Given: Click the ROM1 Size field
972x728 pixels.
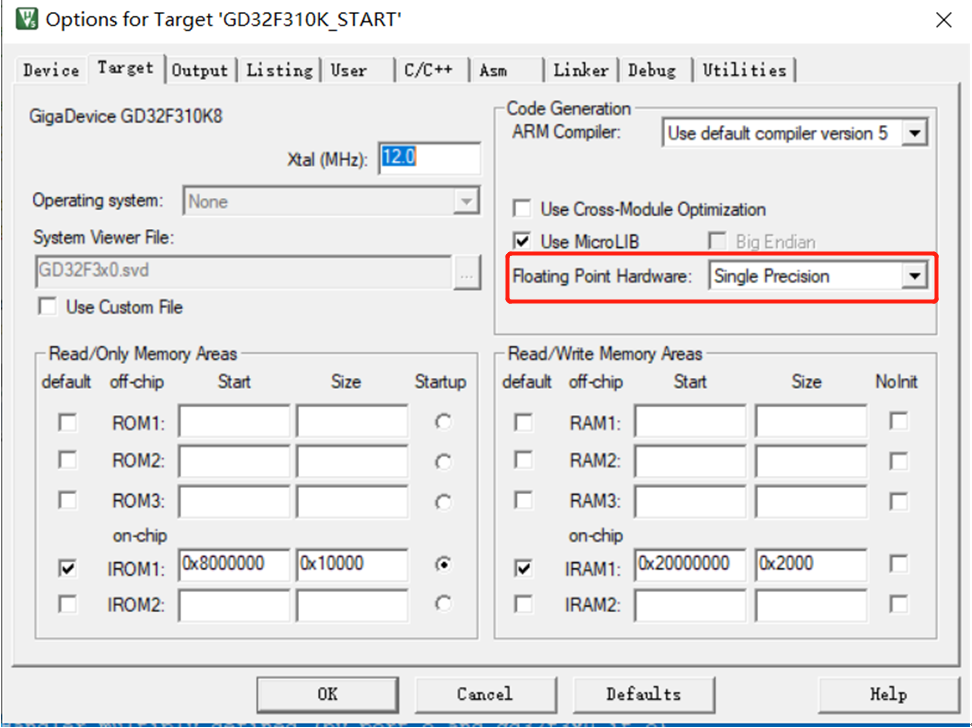Looking at the screenshot, I should click(352, 422).
